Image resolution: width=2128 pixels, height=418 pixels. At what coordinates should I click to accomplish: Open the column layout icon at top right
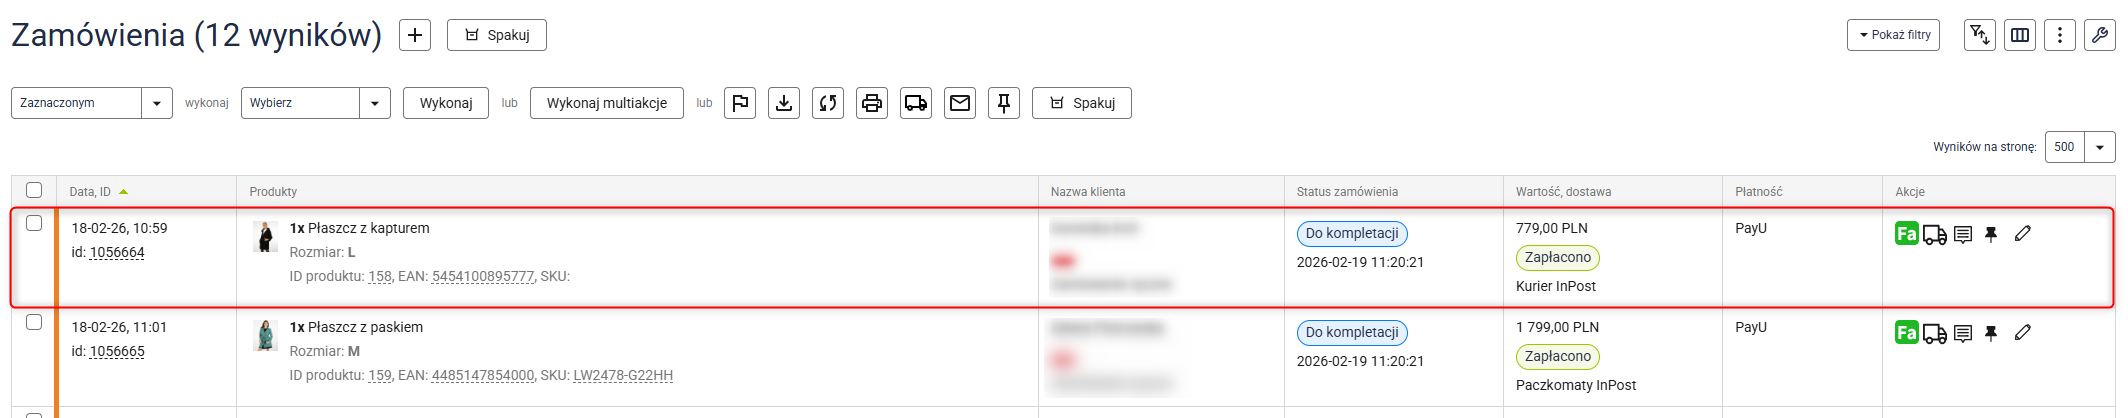click(x=2020, y=35)
